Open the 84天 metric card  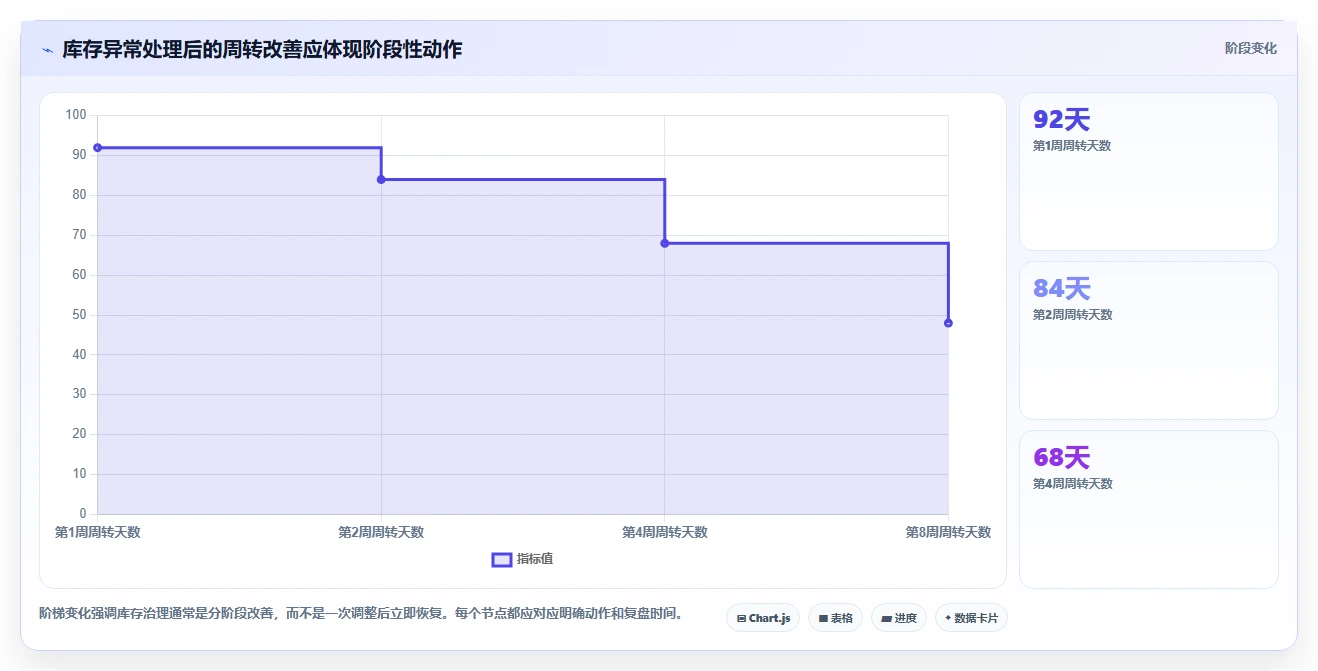point(1148,340)
